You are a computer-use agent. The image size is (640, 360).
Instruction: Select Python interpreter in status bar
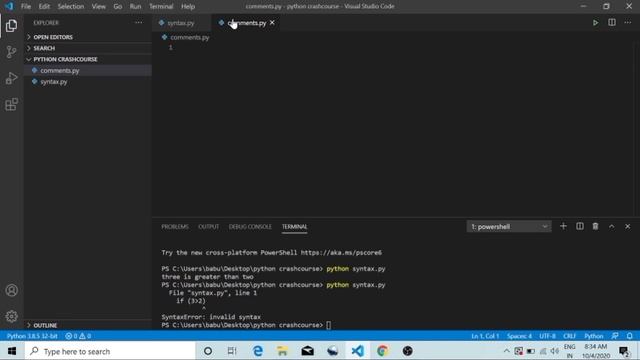click(32, 336)
